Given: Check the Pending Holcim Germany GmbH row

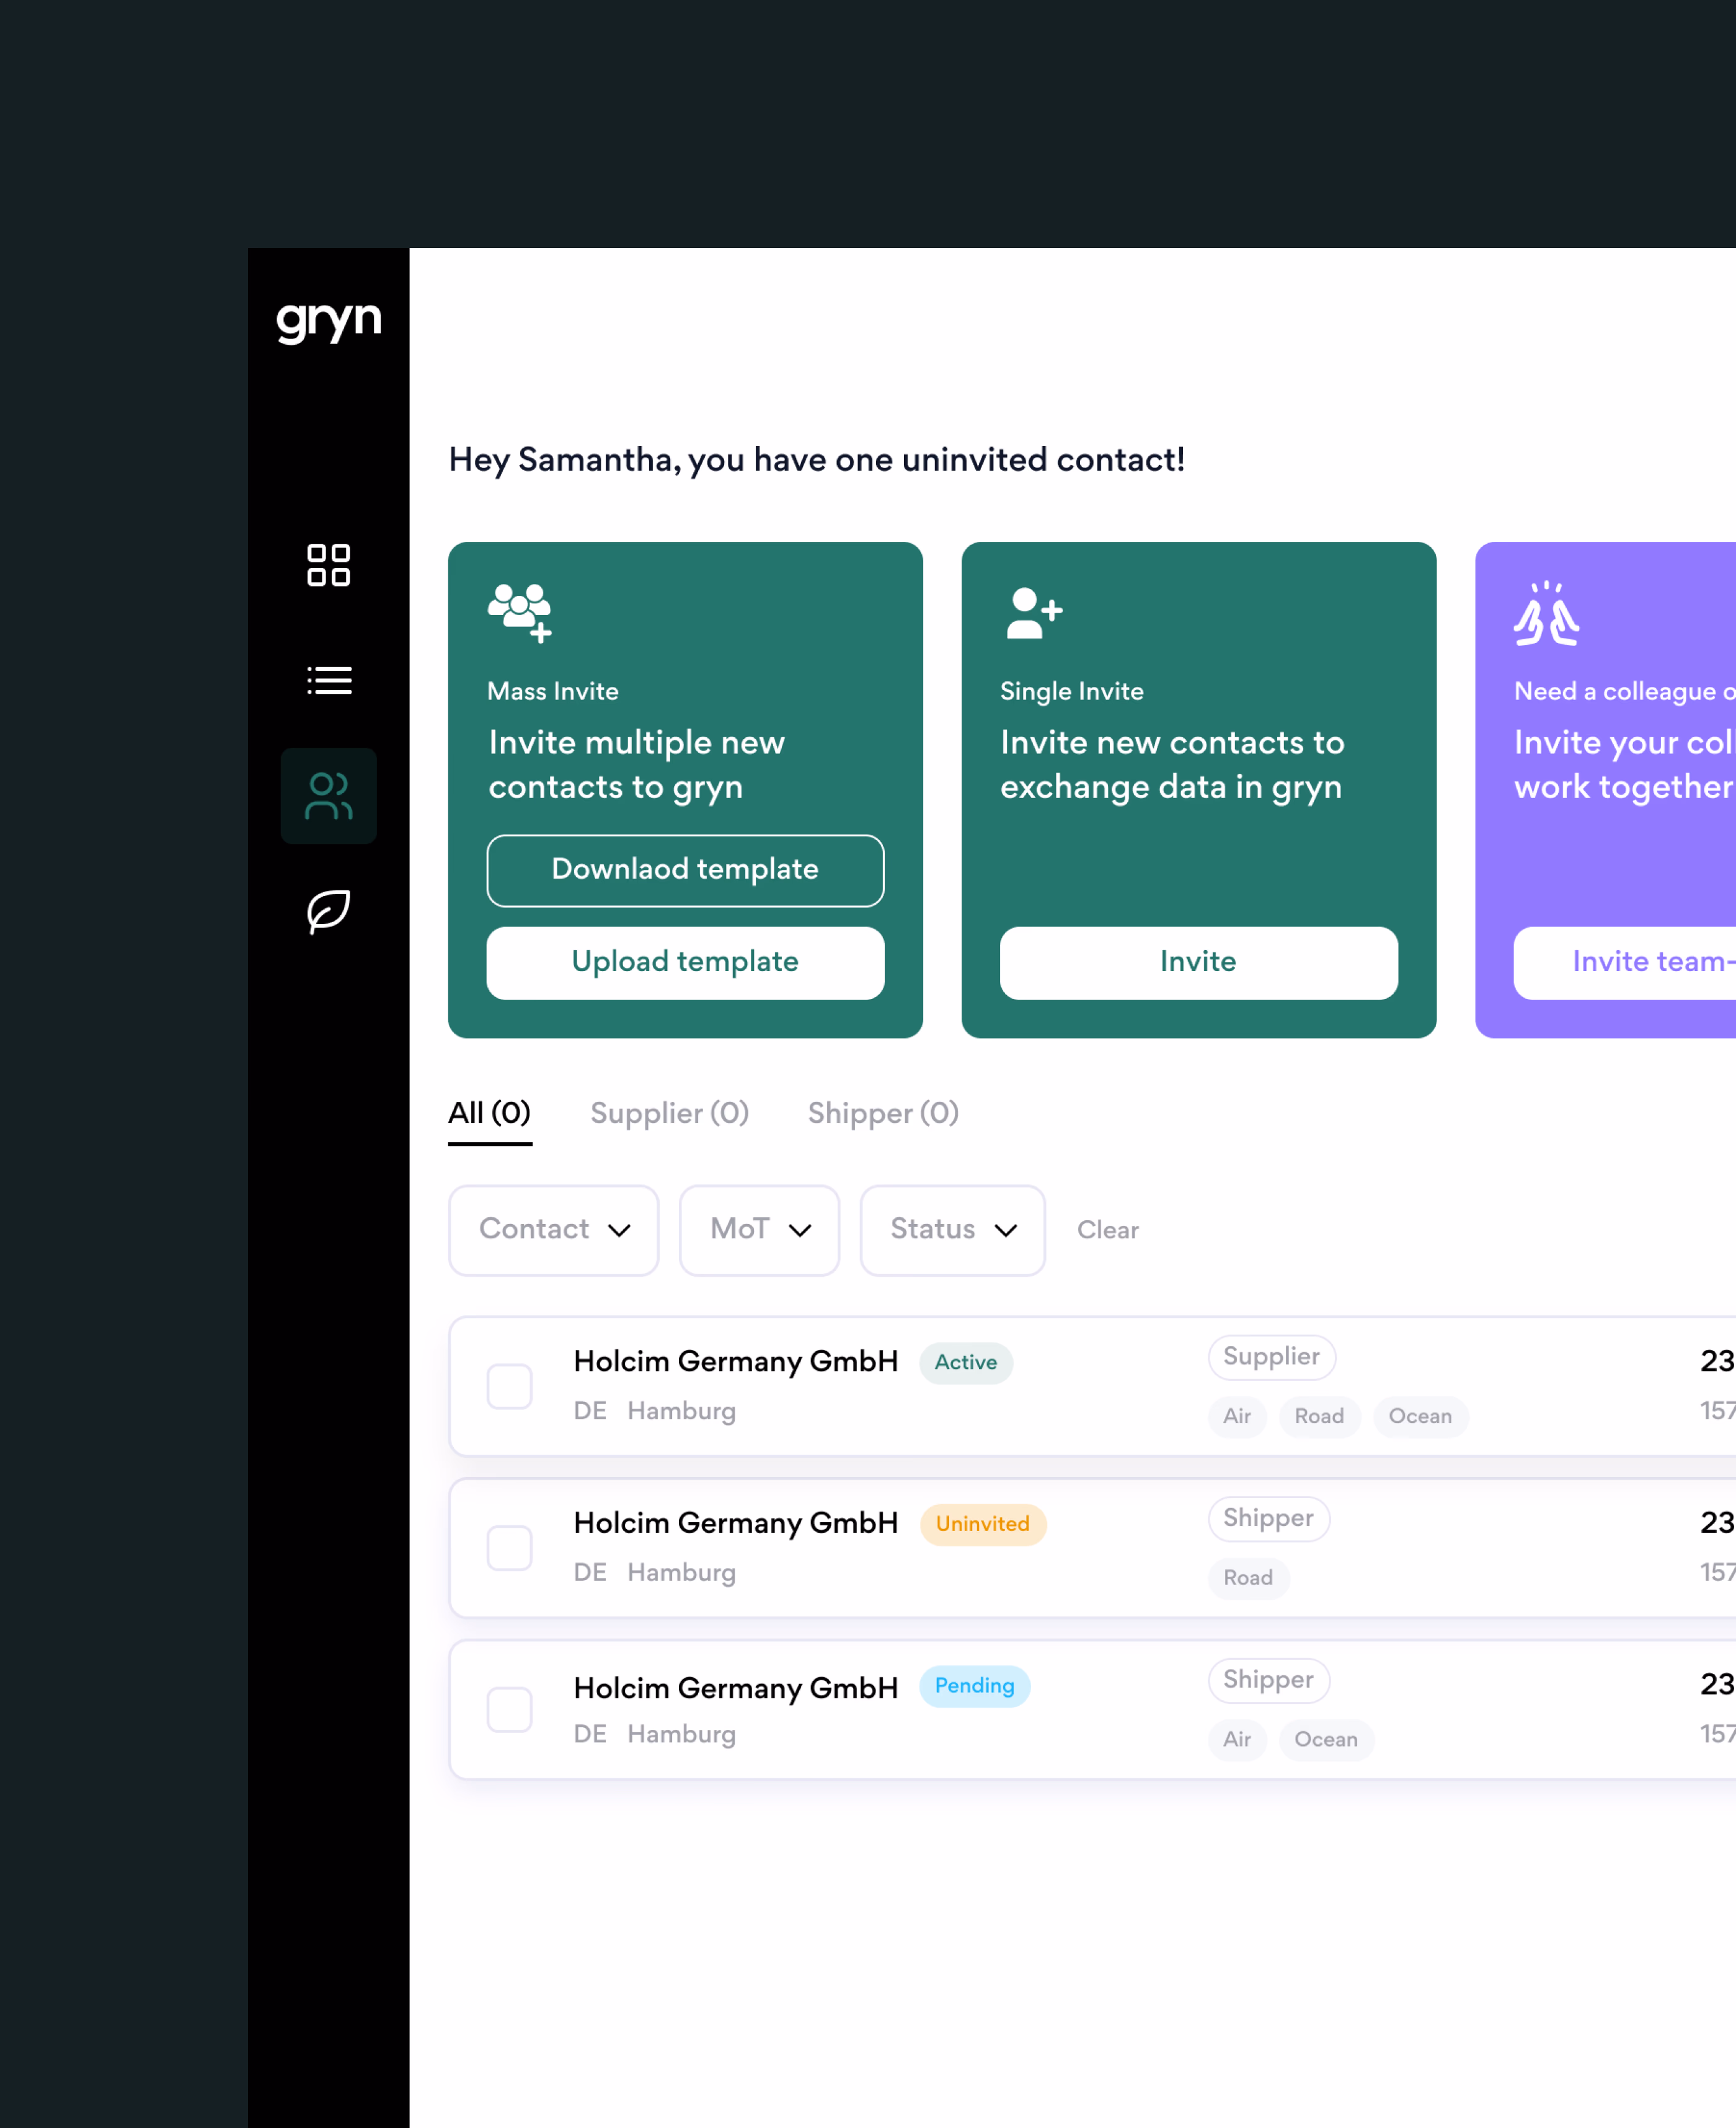Looking at the screenshot, I should point(509,1709).
